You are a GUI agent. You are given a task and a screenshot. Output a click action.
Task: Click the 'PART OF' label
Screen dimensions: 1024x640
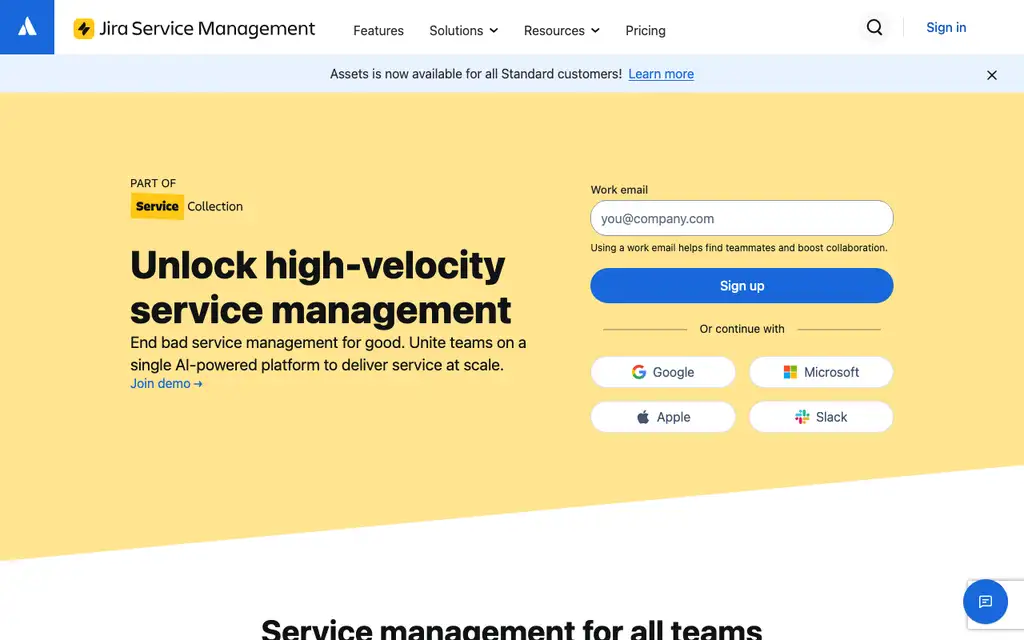coord(153,184)
